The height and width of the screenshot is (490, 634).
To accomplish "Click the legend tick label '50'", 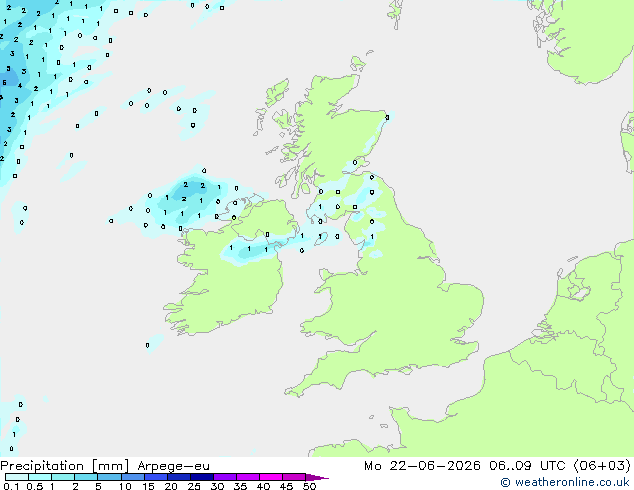I will tap(309, 486).
